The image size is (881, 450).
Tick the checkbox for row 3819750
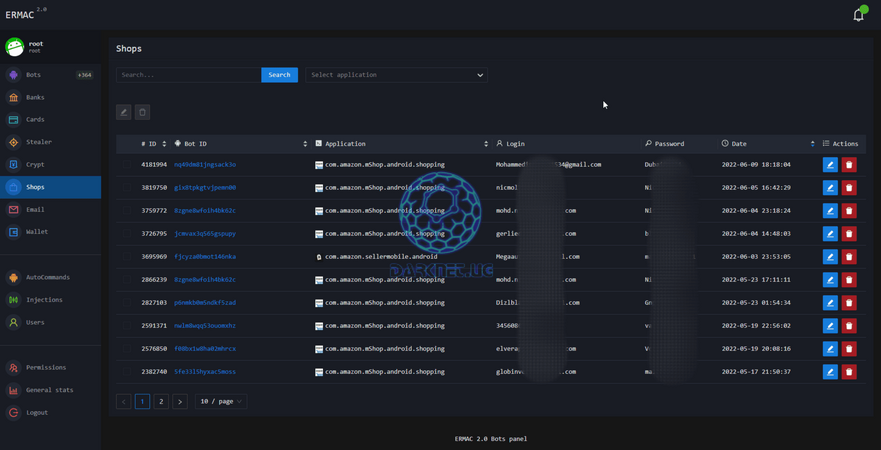click(127, 188)
